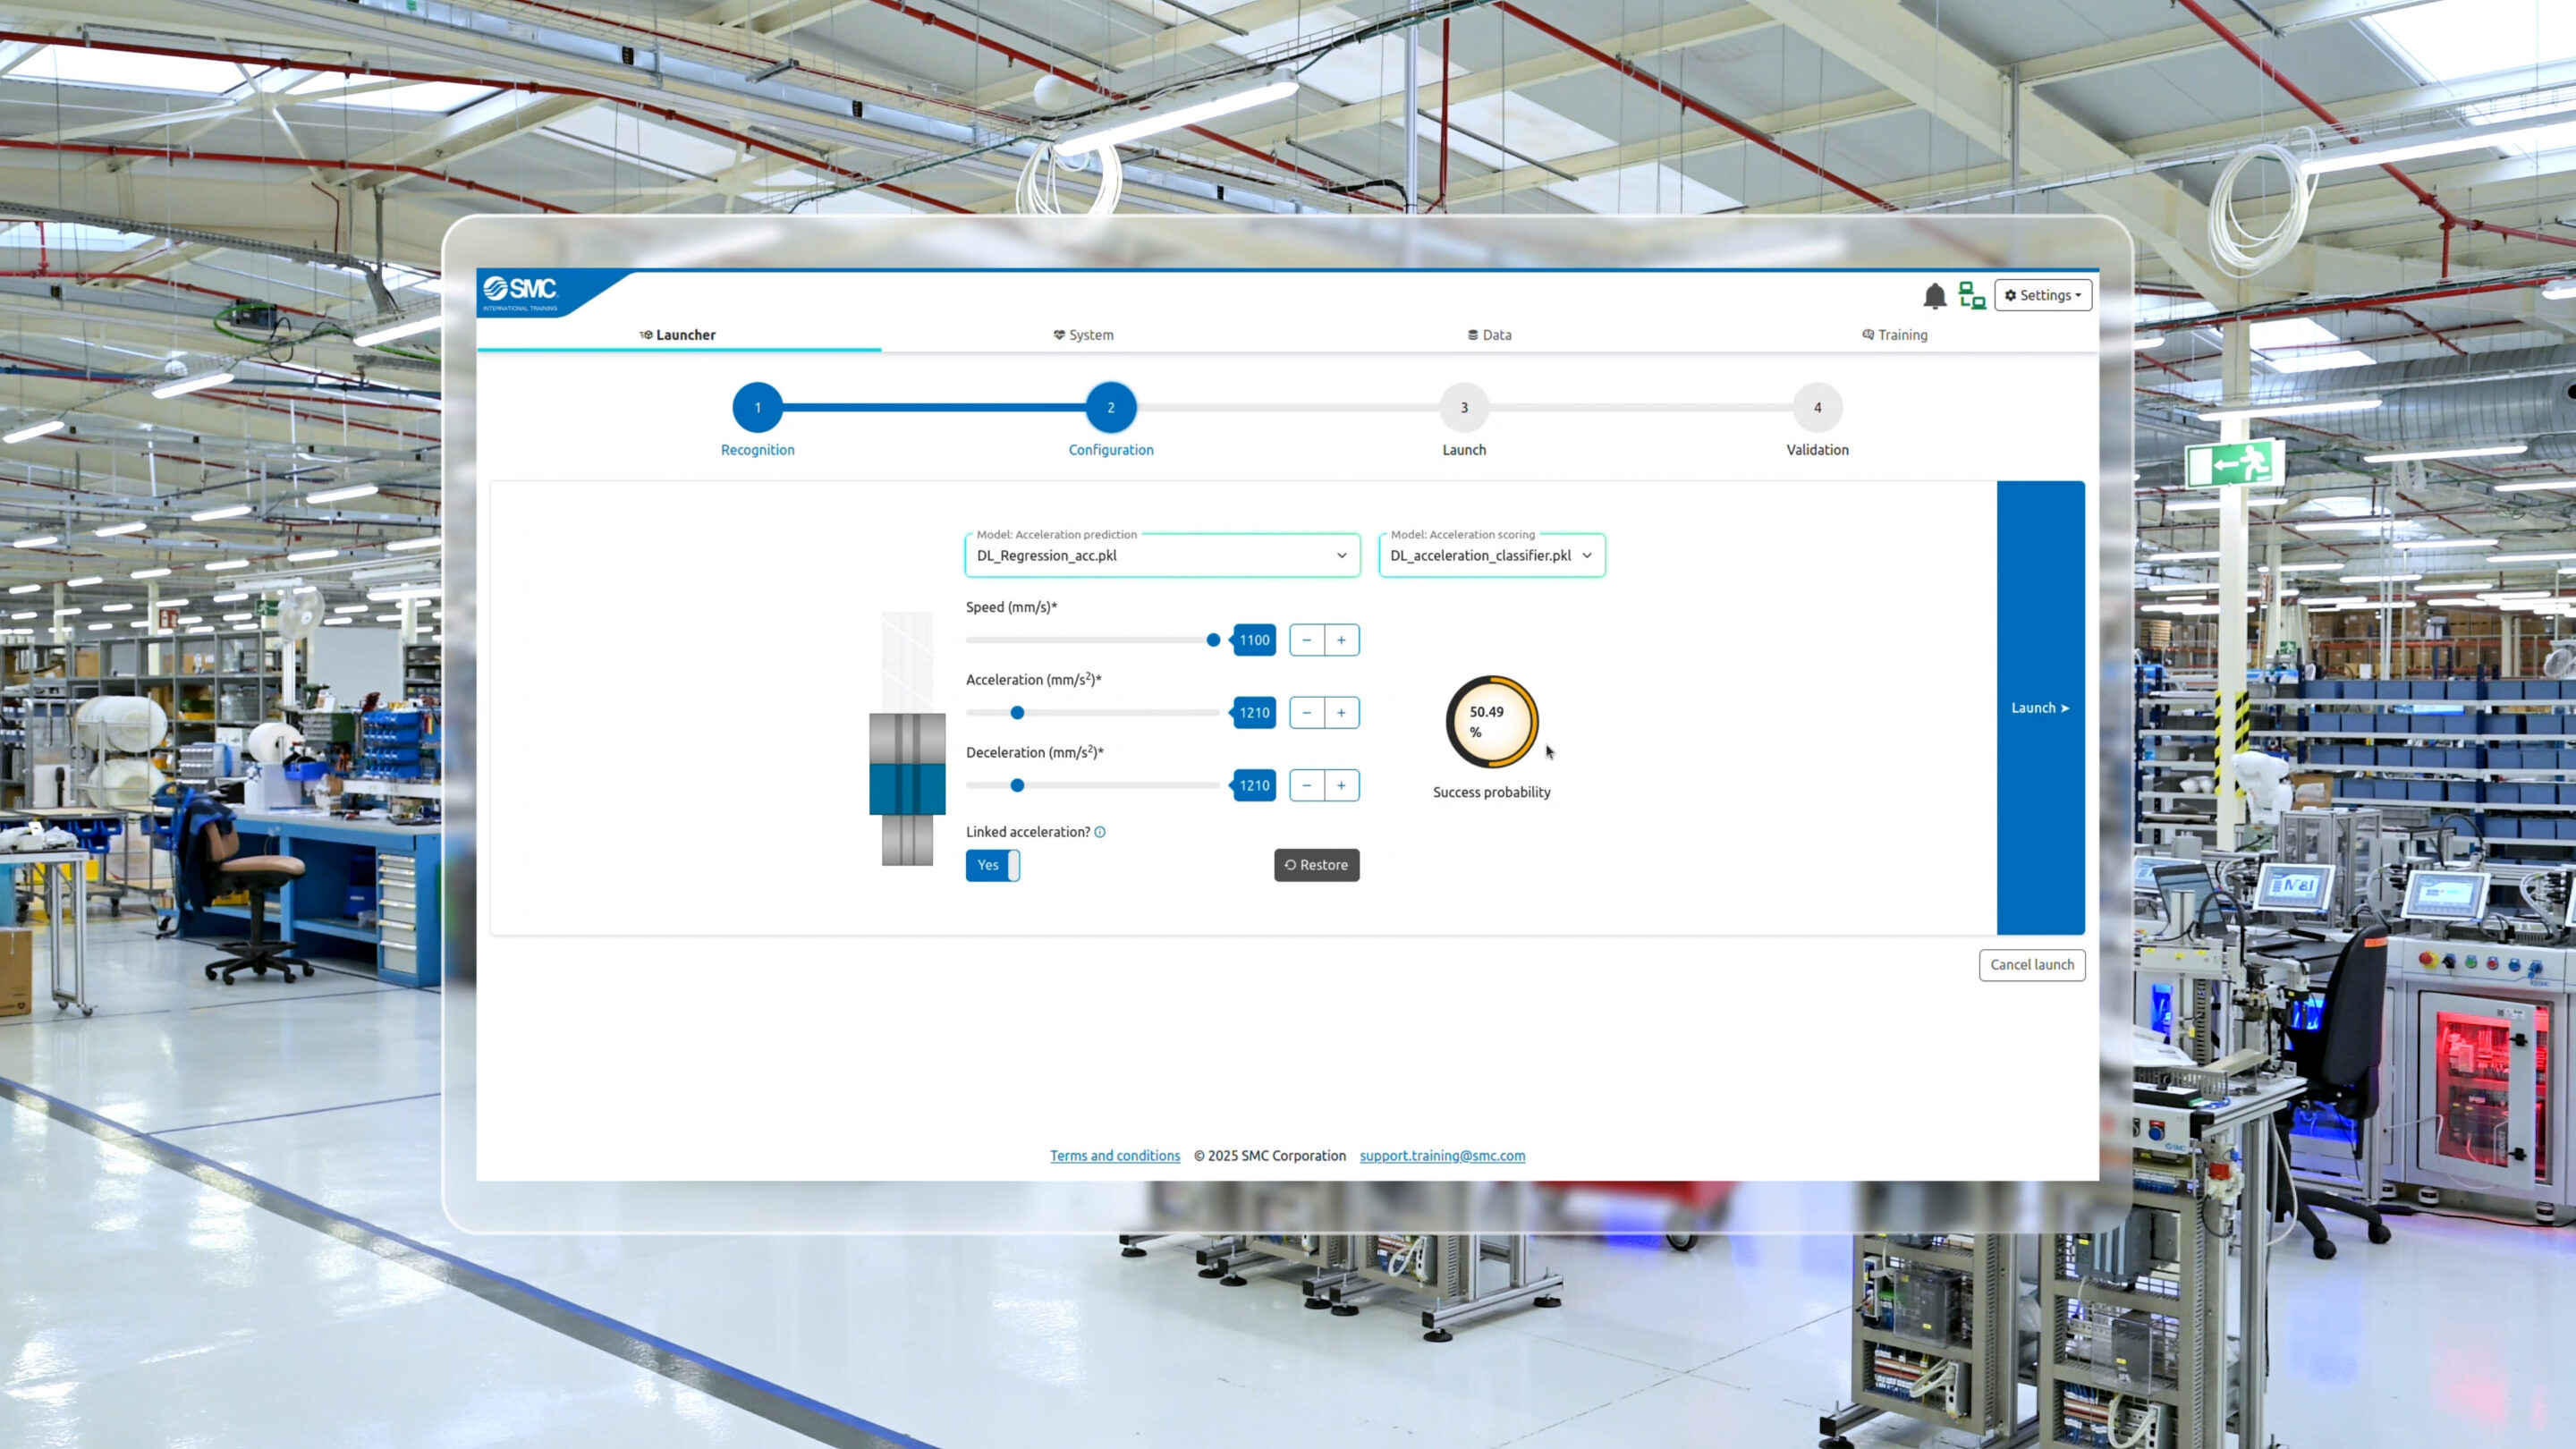
Task: Click the Cancel launch button
Action: click(x=2031, y=965)
